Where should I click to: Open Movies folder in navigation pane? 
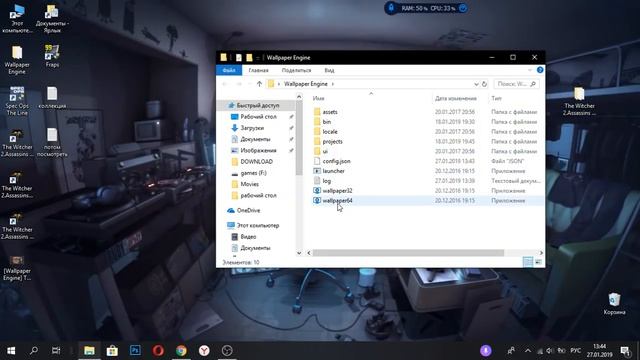[249, 184]
